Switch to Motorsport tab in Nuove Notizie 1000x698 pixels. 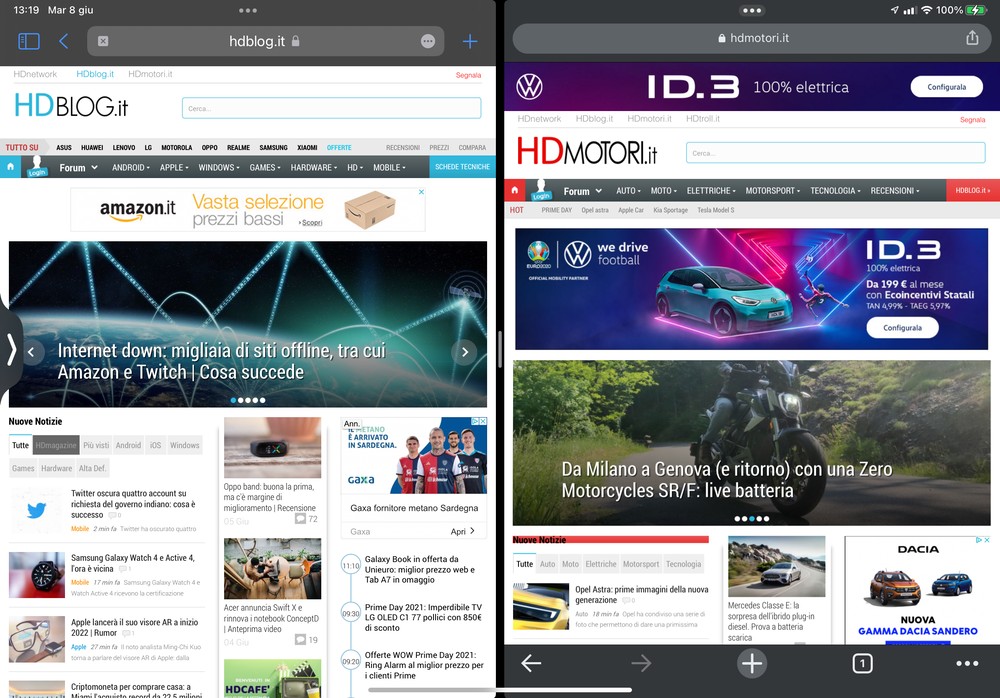click(641, 564)
